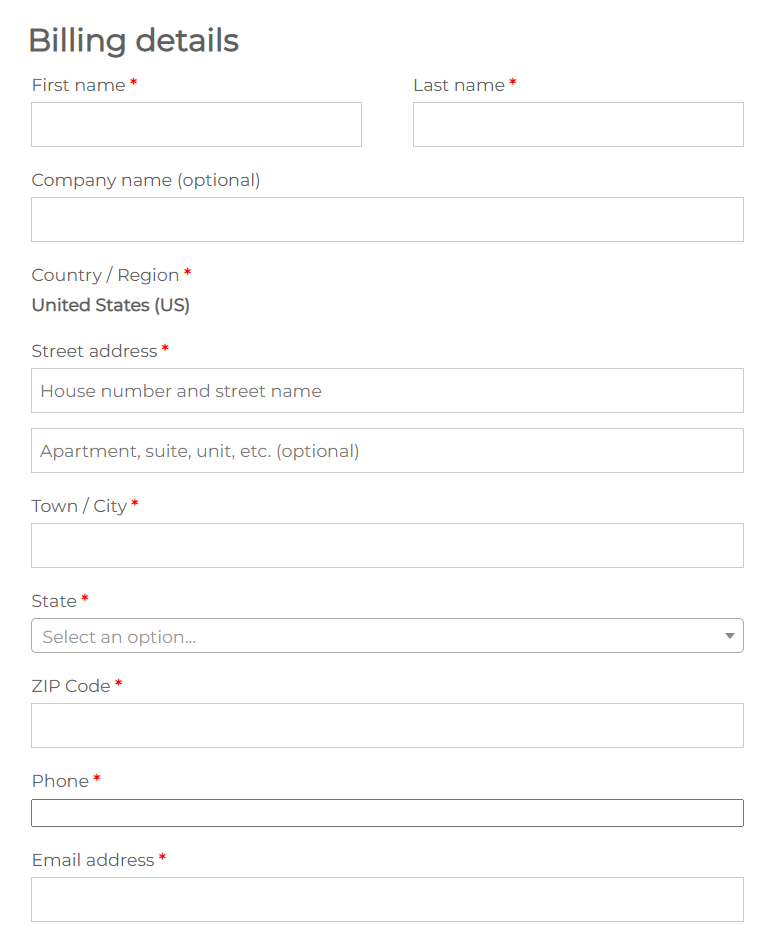Viewport: 762px width, 937px height.
Task: Click the "First name" label
Action: (x=78, y=85)
